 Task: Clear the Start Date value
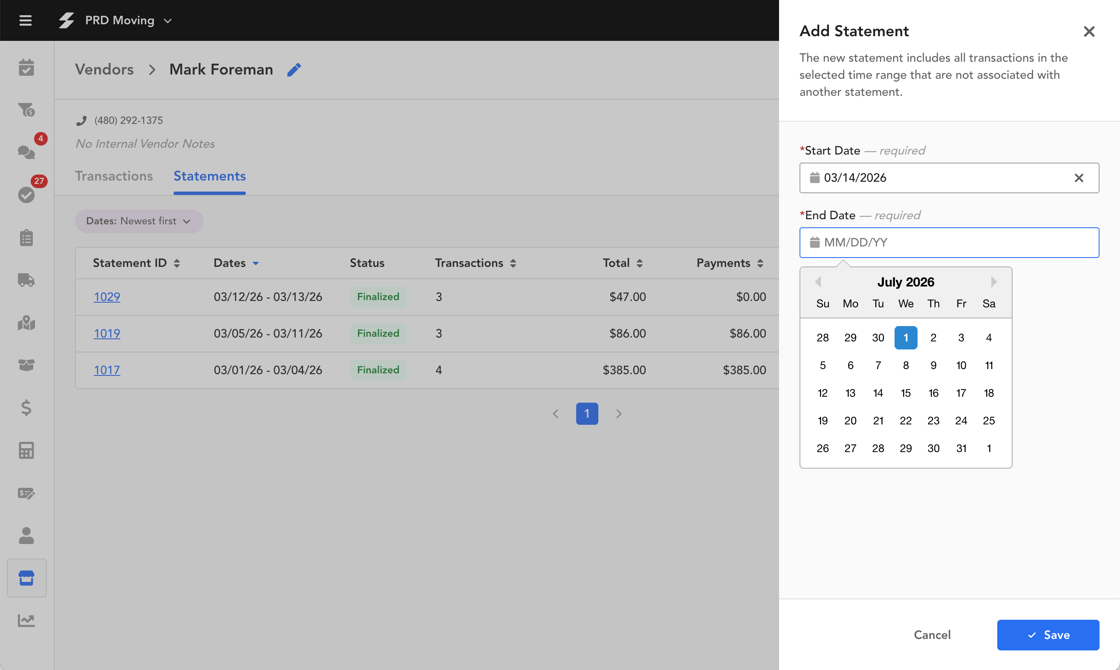[1079, 178]
